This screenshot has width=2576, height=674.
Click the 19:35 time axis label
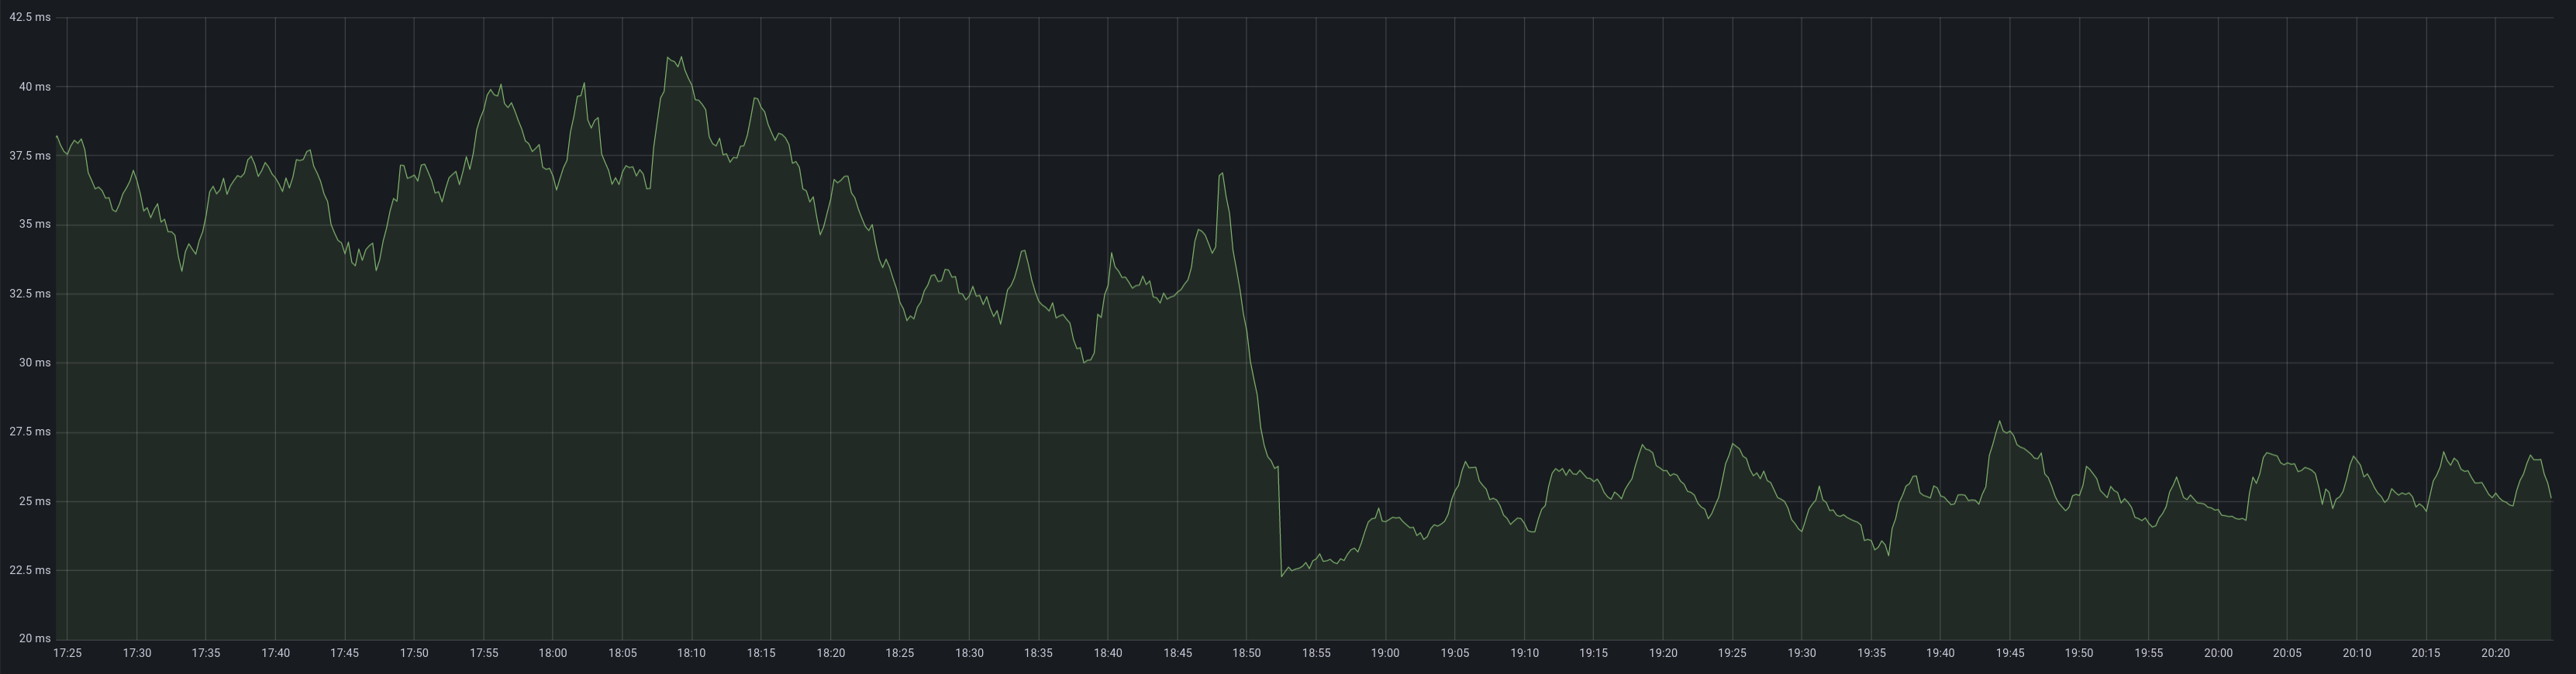tap(1872, 653)
